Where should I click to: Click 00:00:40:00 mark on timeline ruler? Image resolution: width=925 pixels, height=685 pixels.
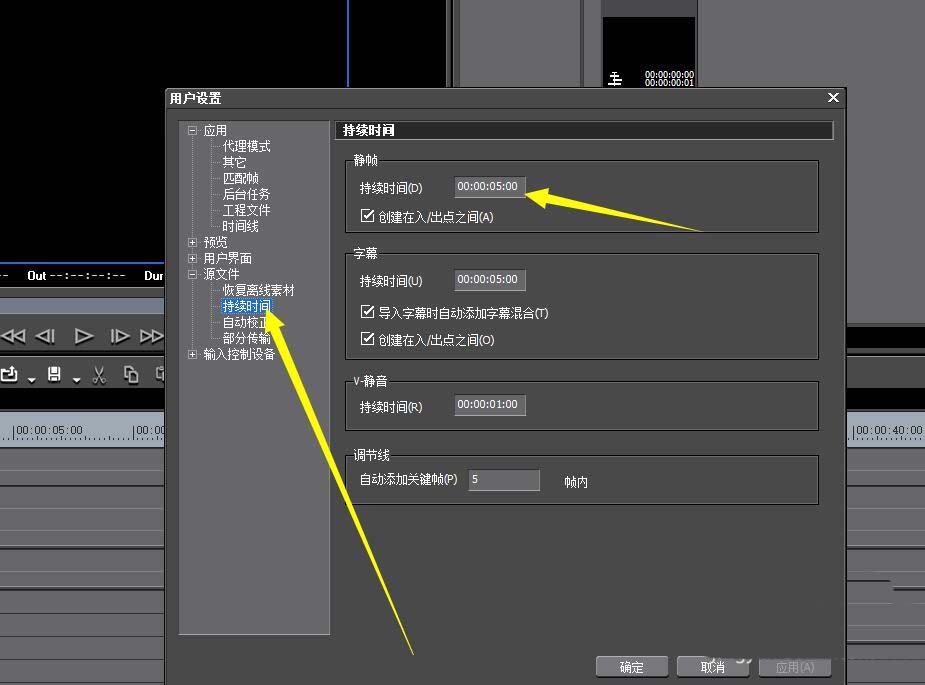pos(888,431)
